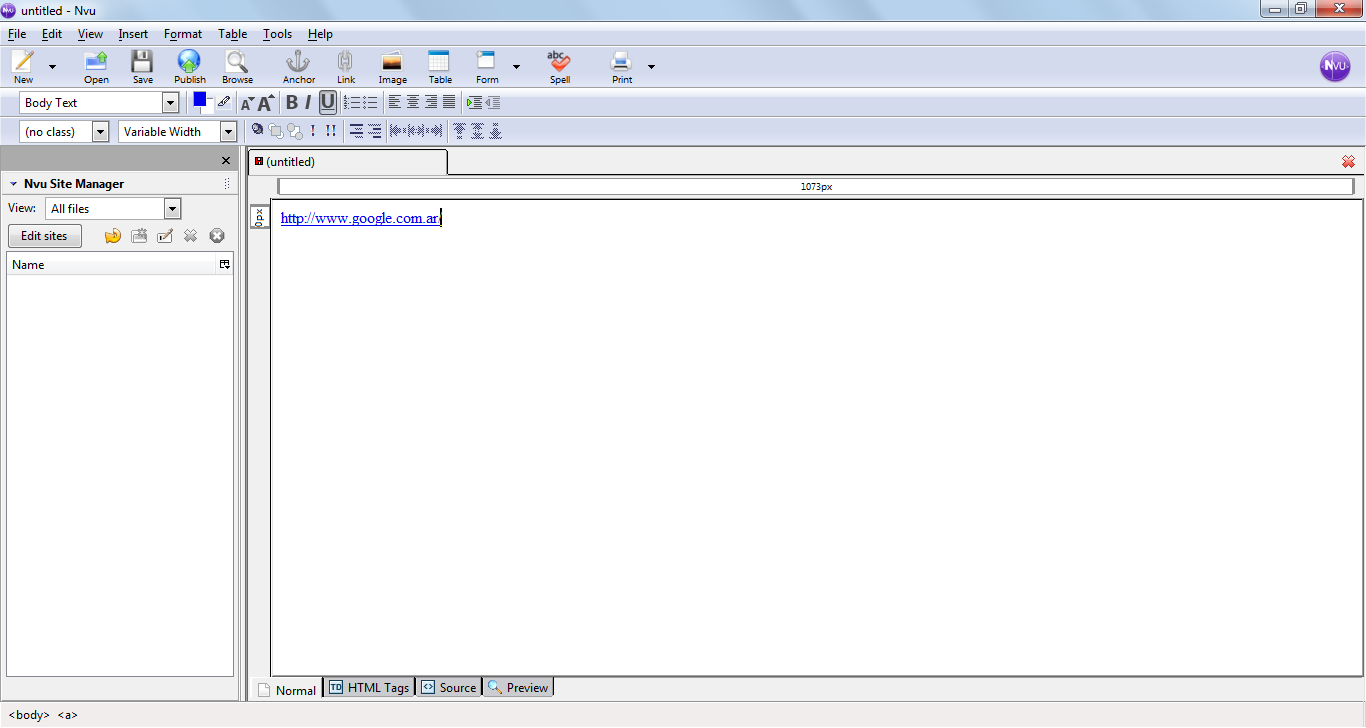Click the new folder icon in Site Manager
This screenshot has width=1366, height=728.
click(139, 236)
